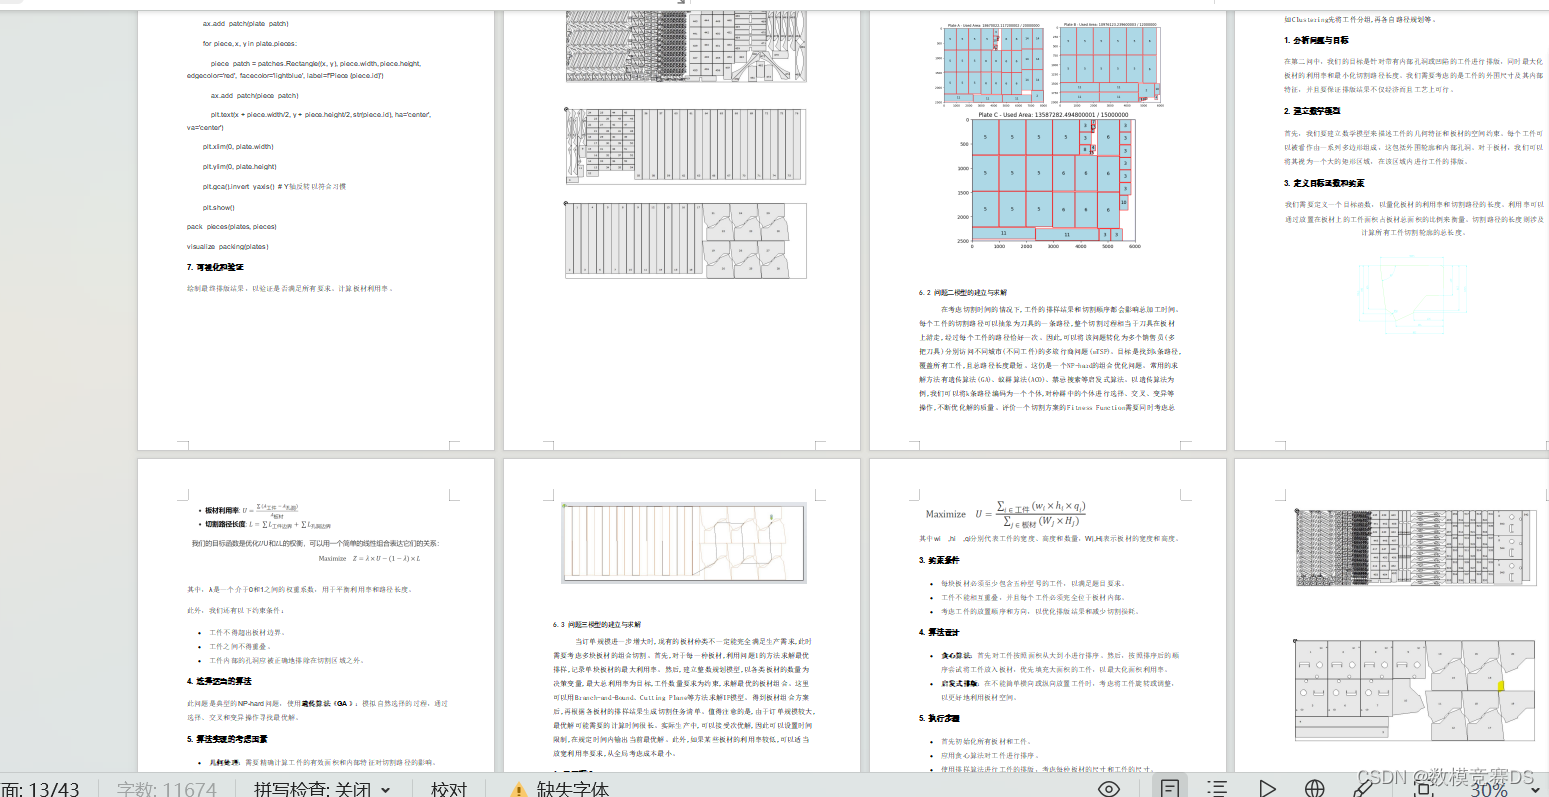1549x797 pixels.
Task: Click nesting image with yellow marker
Action: 1414,690
